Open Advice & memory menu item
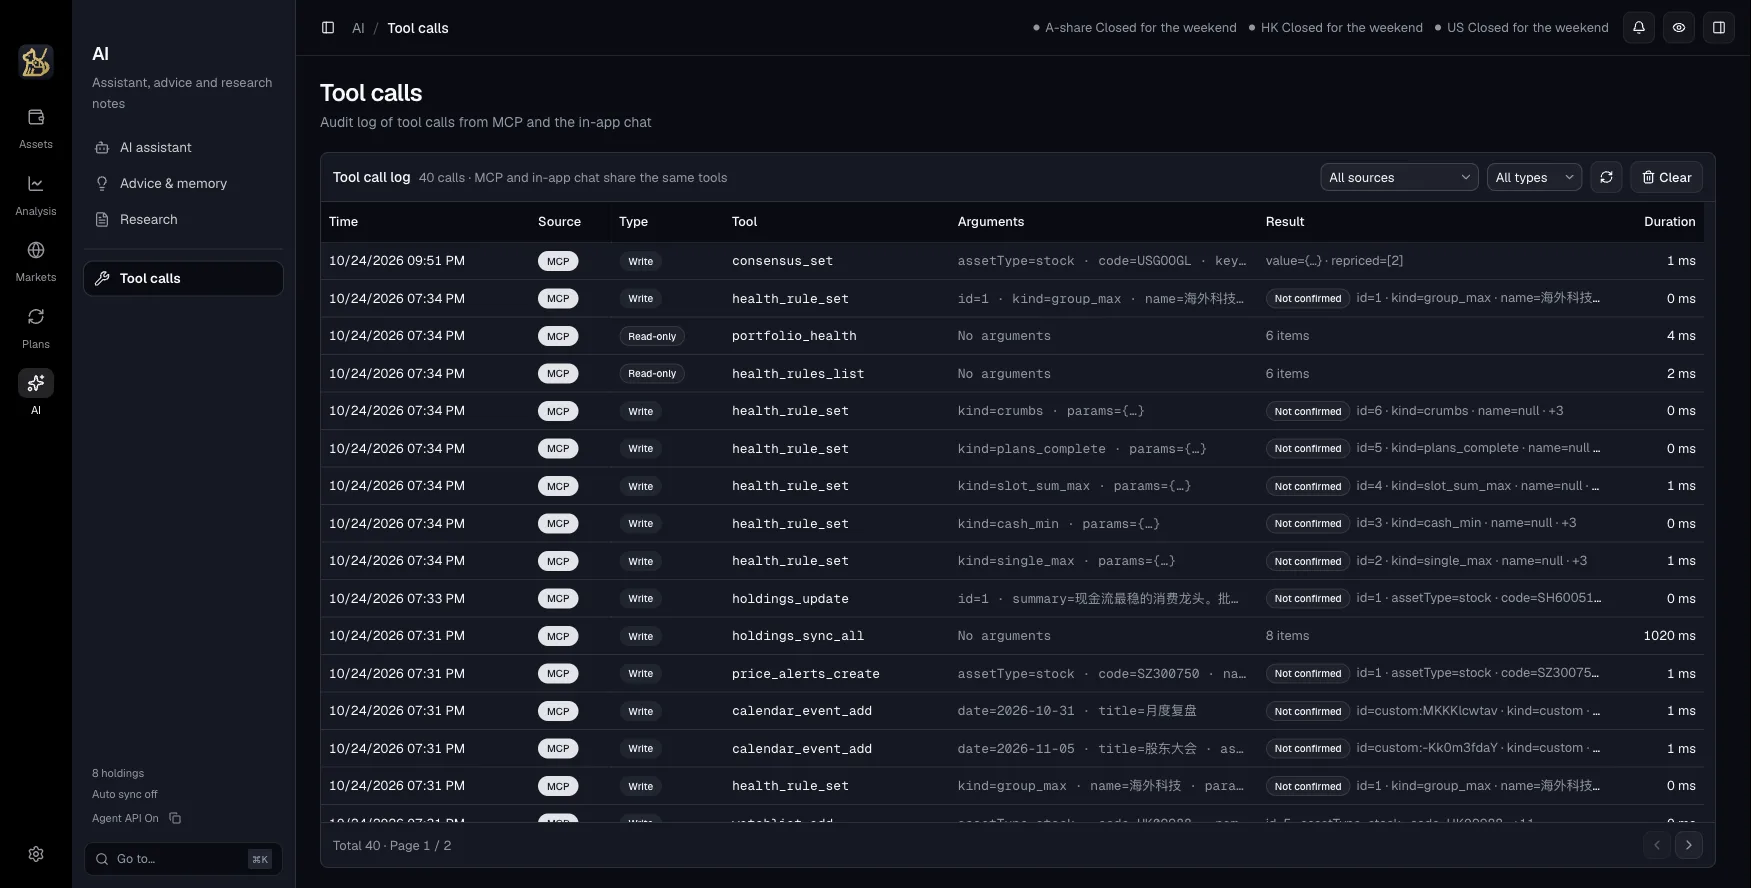The image size is (1751, 888). coord(183,183)
